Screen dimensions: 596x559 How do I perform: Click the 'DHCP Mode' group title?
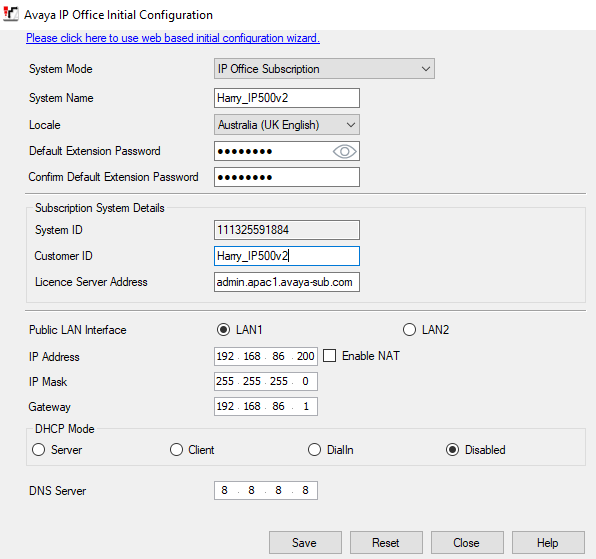click(65, 429)
